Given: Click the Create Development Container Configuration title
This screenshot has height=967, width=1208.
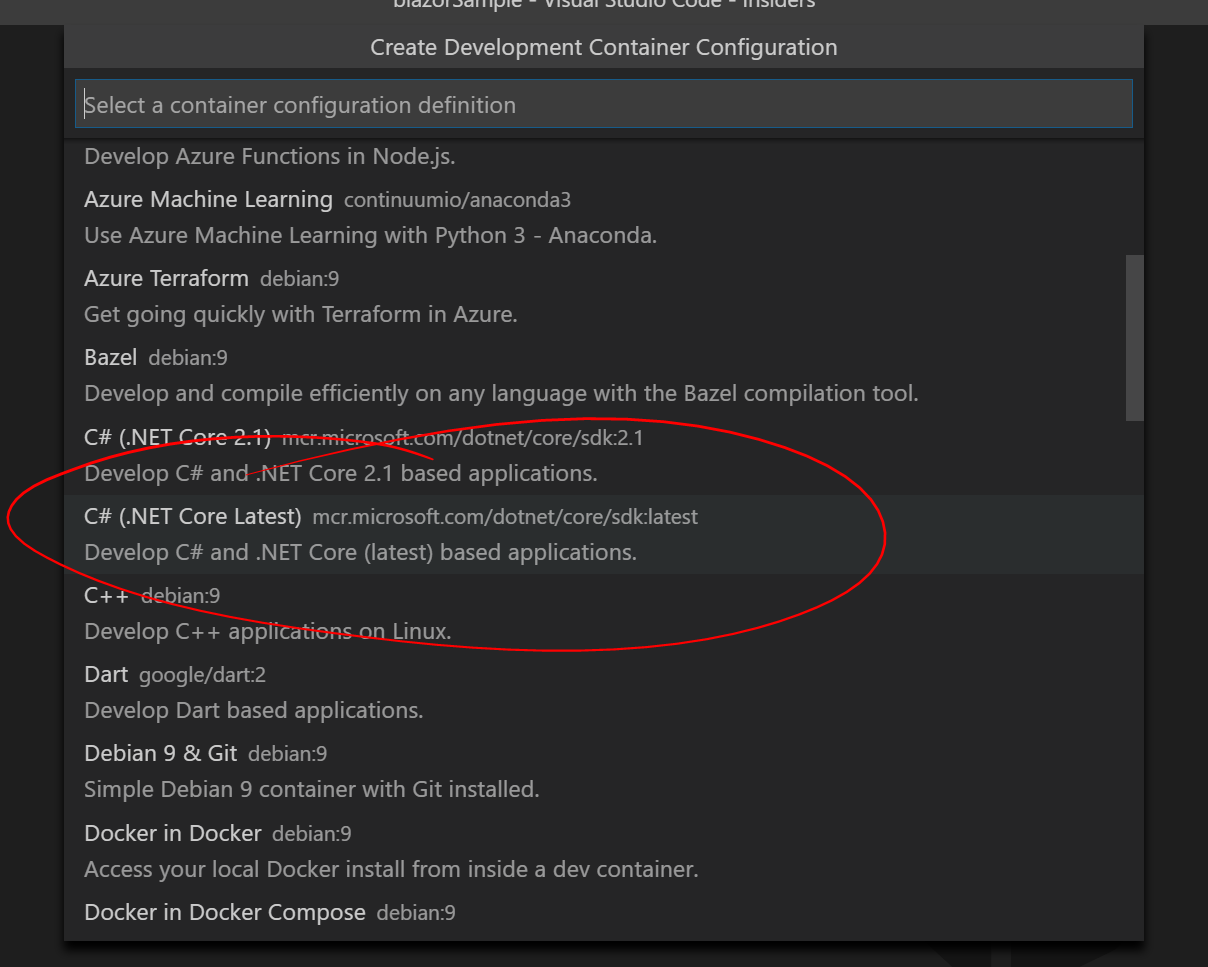Looking at the screenshot, I should tap(603, 47).
